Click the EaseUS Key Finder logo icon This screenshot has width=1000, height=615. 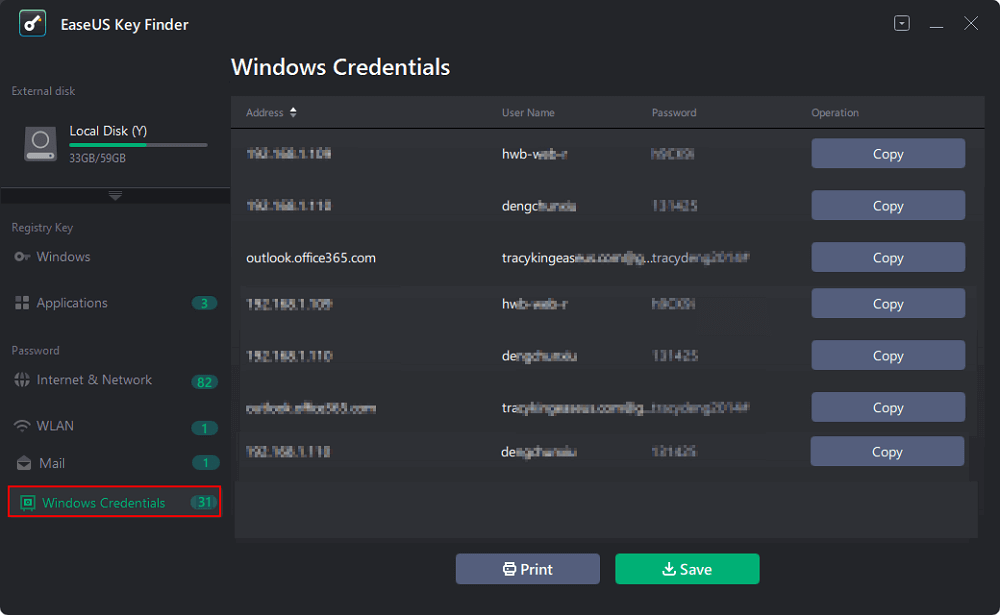click(x=33, y=24)
